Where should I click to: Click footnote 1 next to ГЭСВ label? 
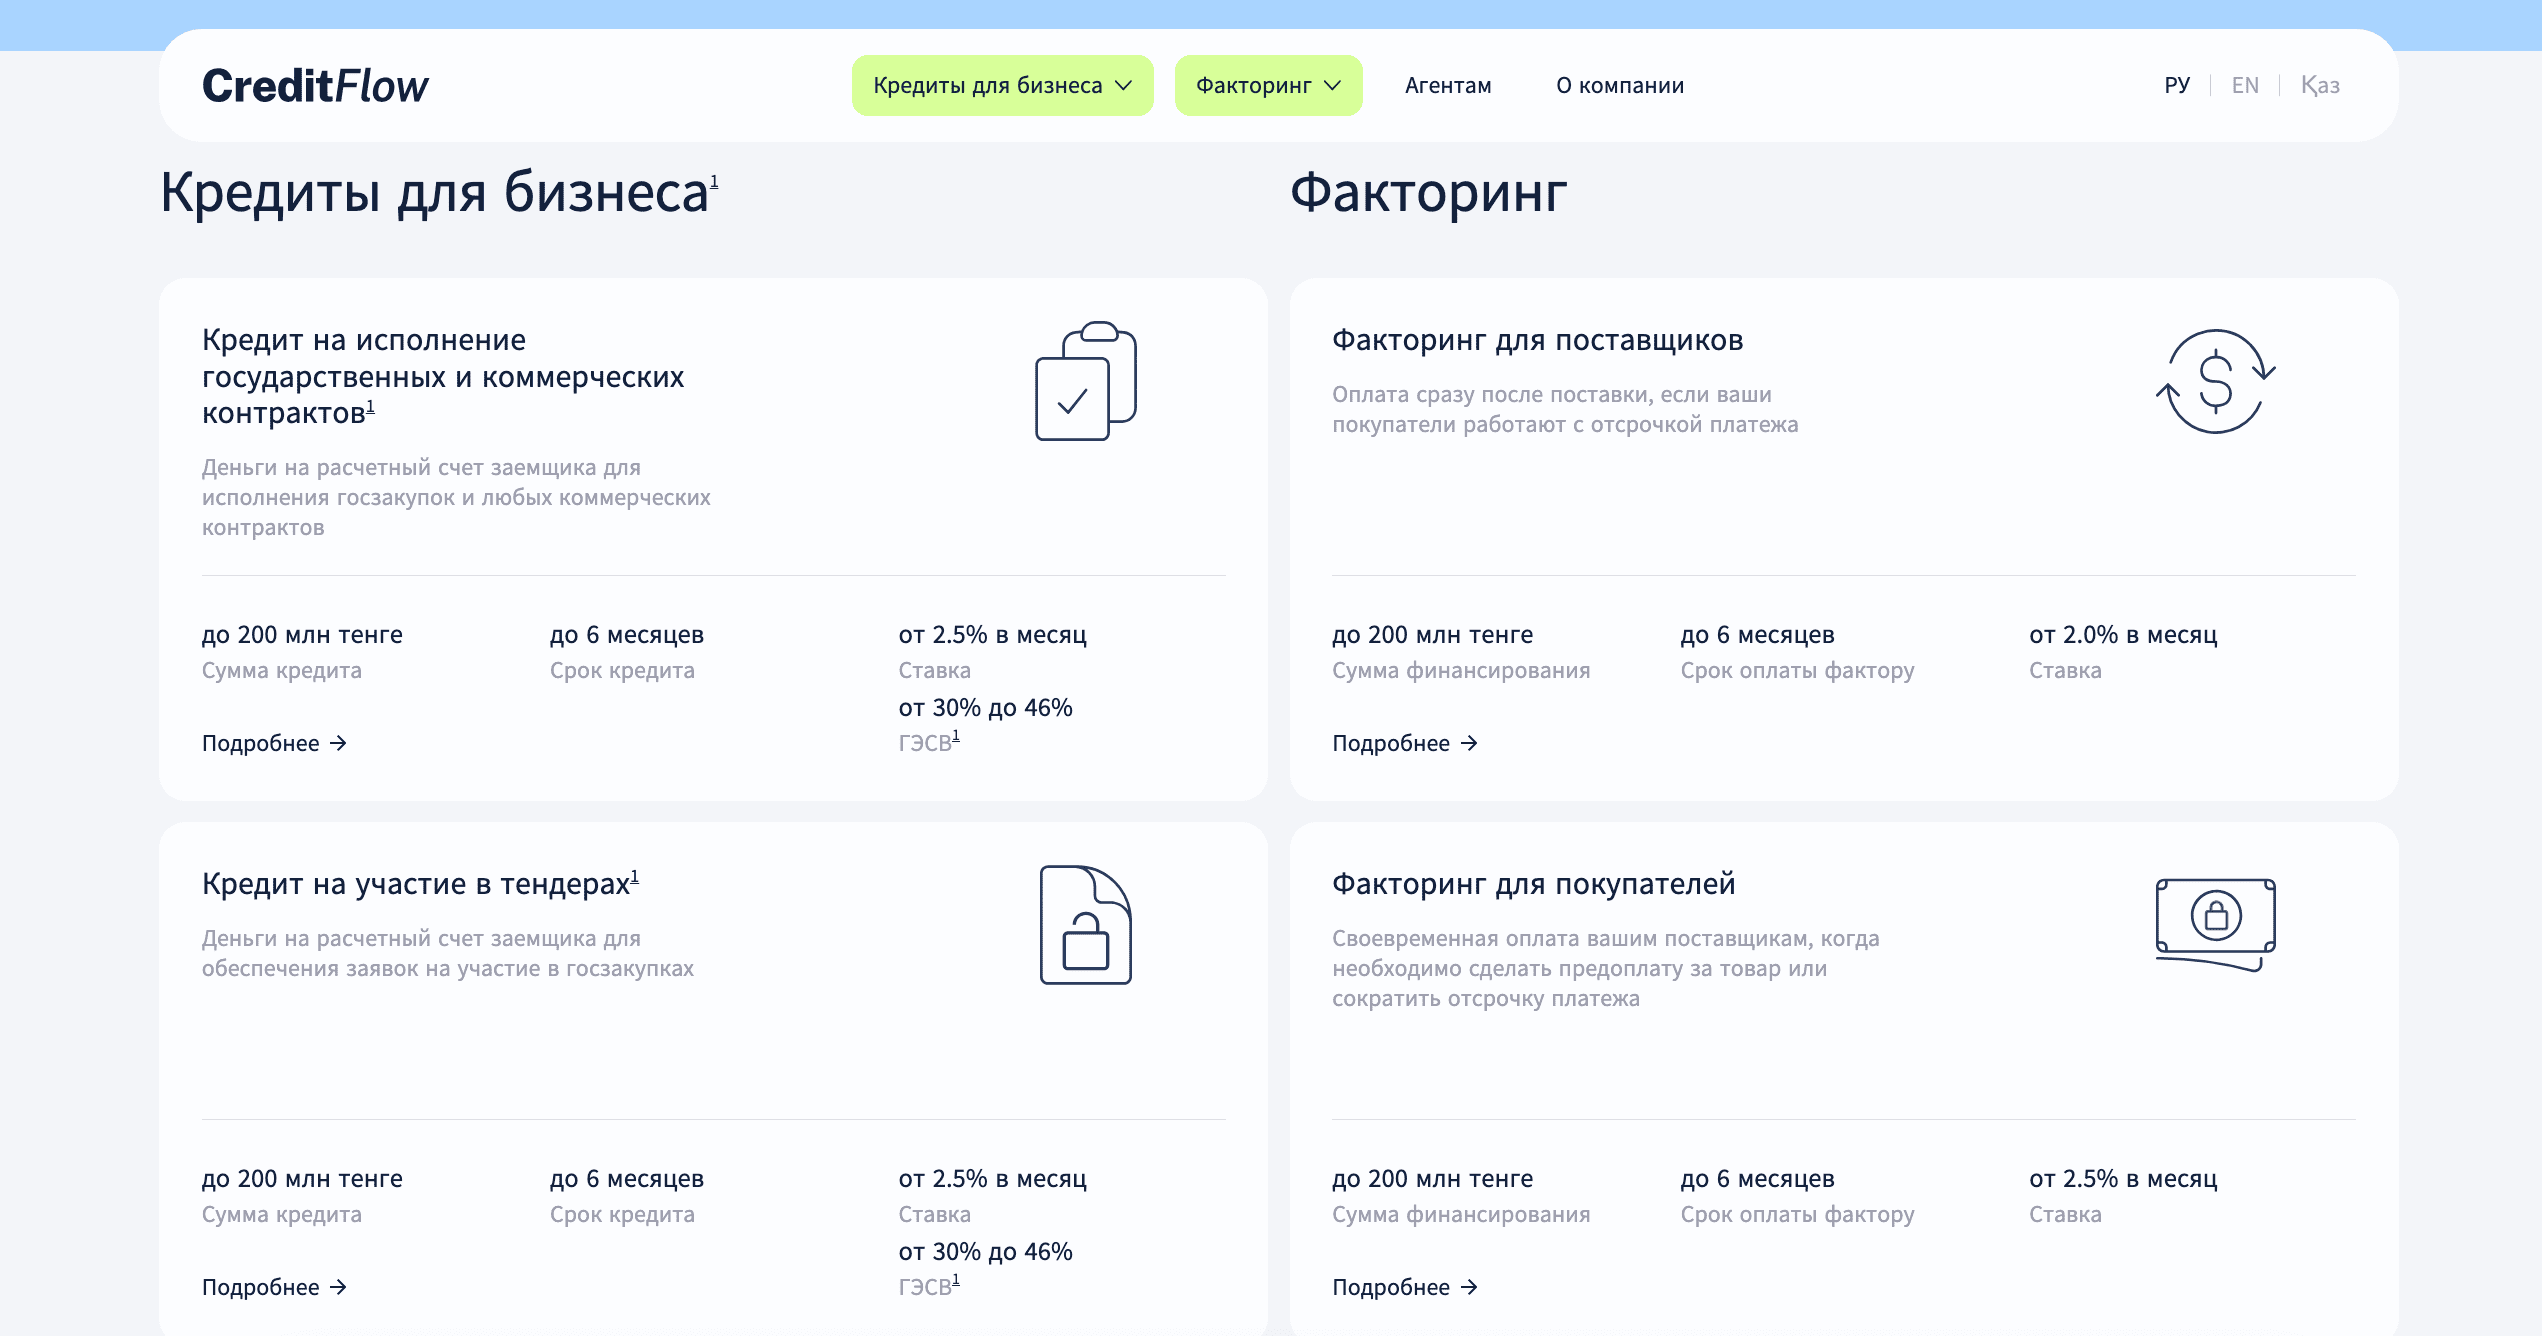tap(956, 736)
